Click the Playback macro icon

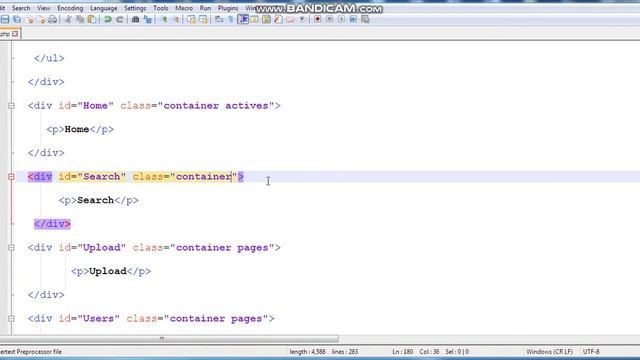(x=341, y=19)
